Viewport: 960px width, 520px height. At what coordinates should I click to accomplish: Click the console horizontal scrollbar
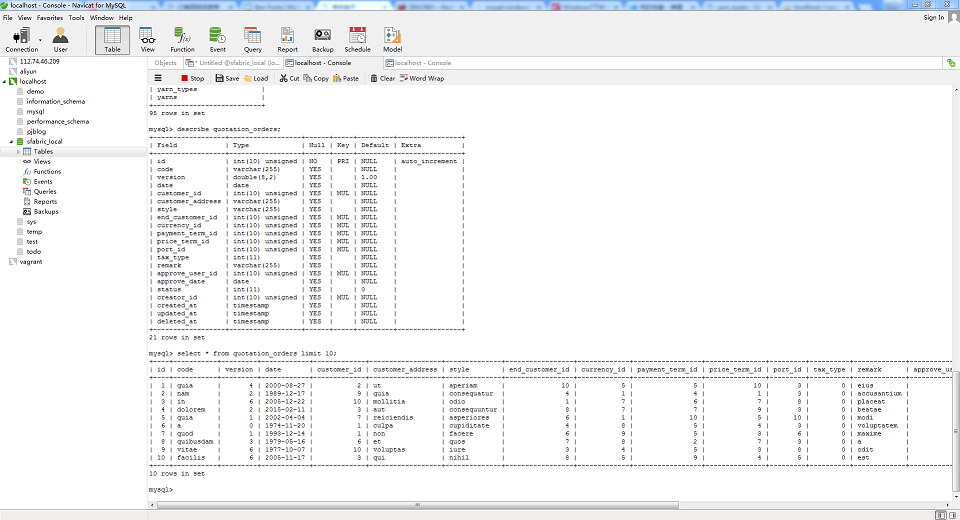coord(418,505)
